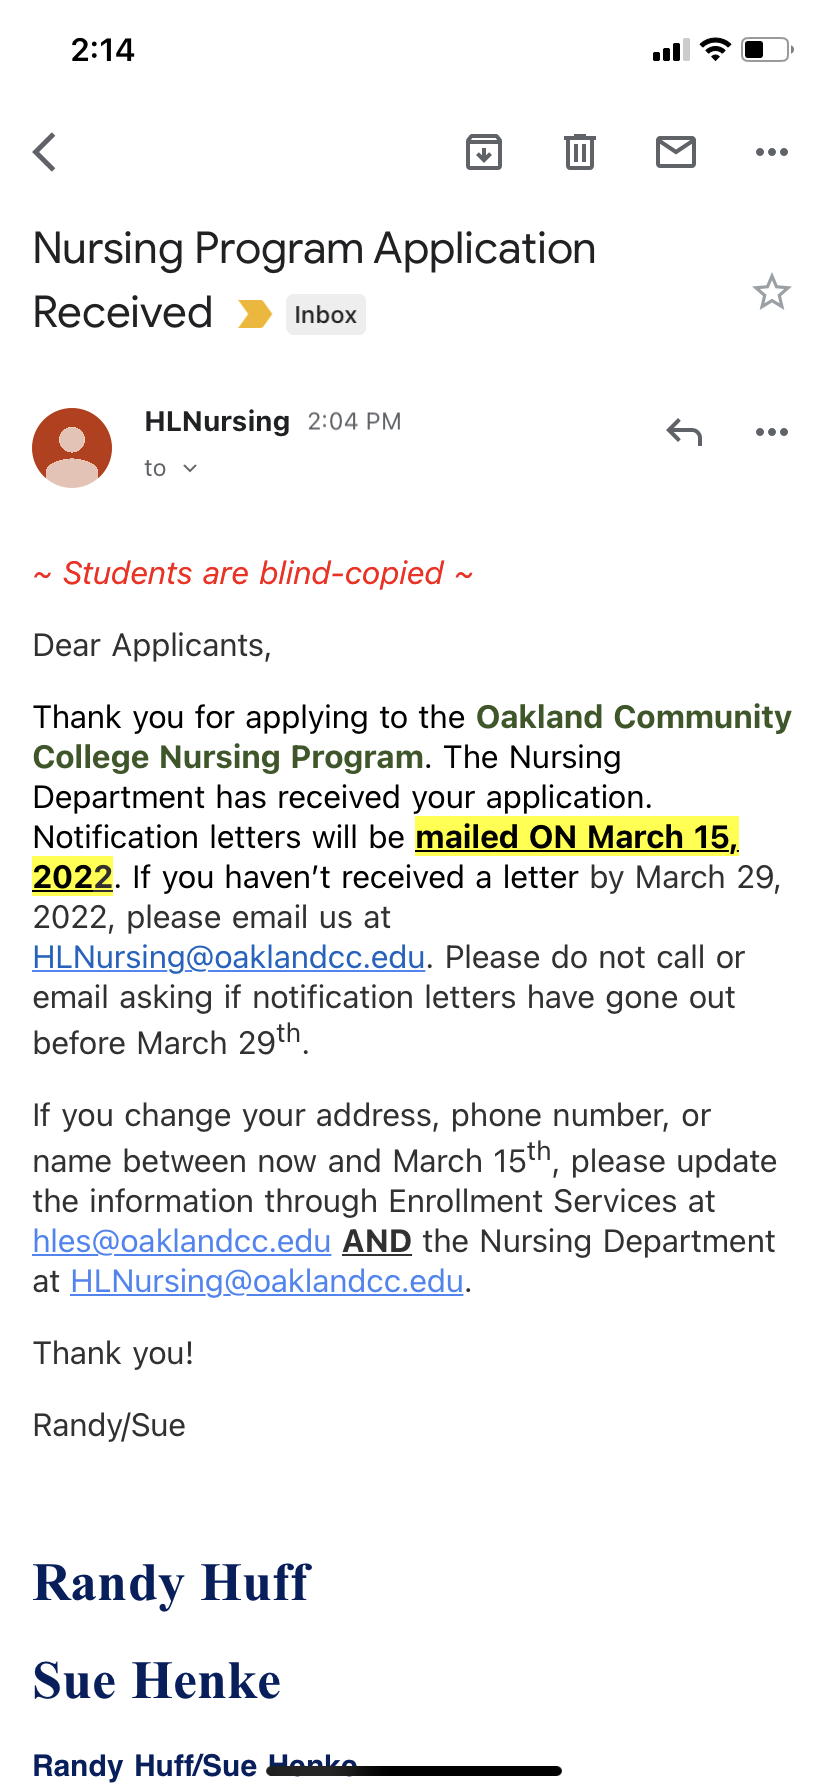Tap the battery indicator in status bar

[x=767, y=49]
